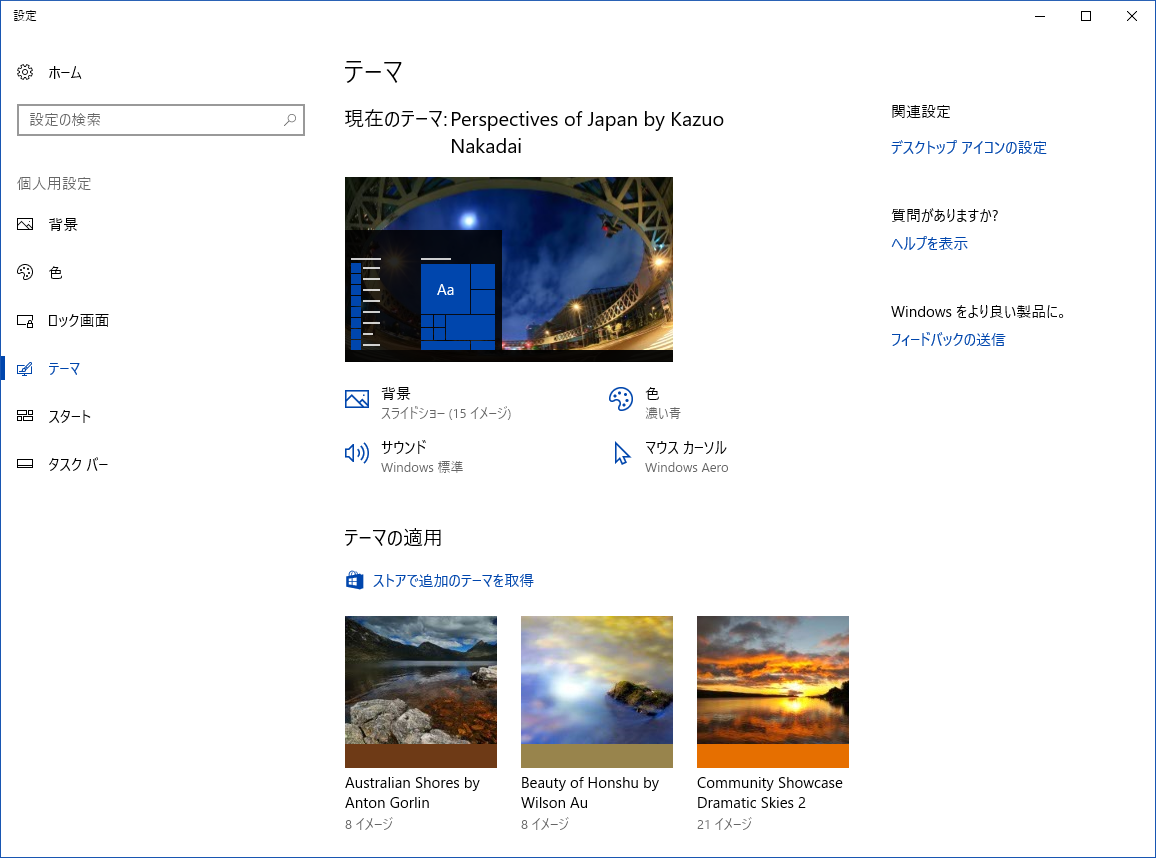Click the 'Australian Shores by Anton Gorlin' caption
1156x858 pixels.
[x=412, y=792]
